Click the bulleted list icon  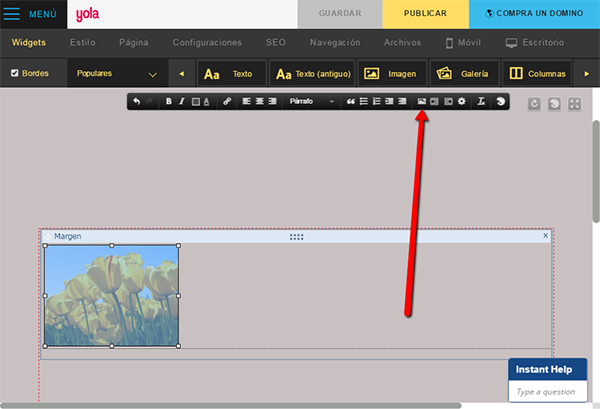point(363,102)
